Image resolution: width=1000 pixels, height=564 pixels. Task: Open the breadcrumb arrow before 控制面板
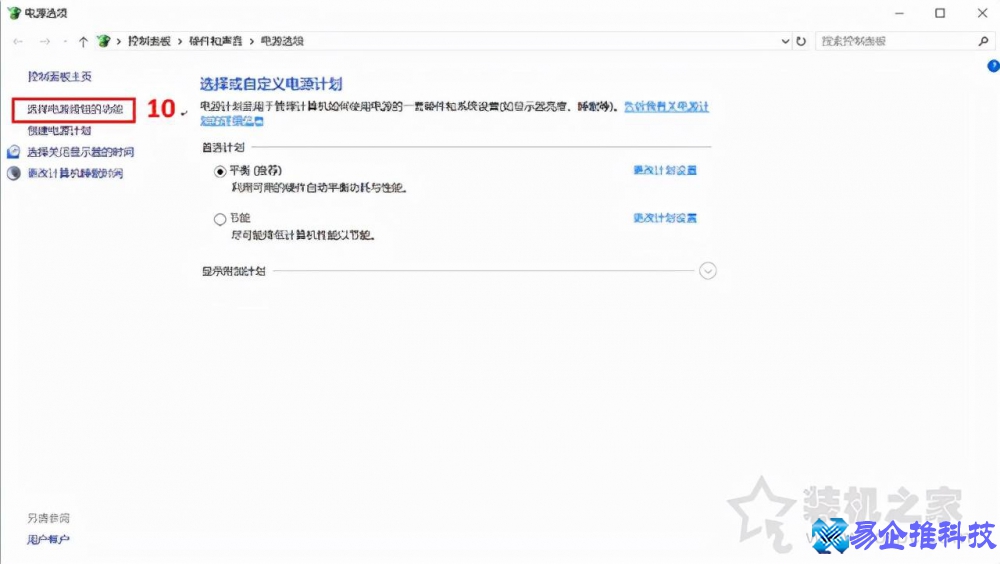[x=119, y=41]
